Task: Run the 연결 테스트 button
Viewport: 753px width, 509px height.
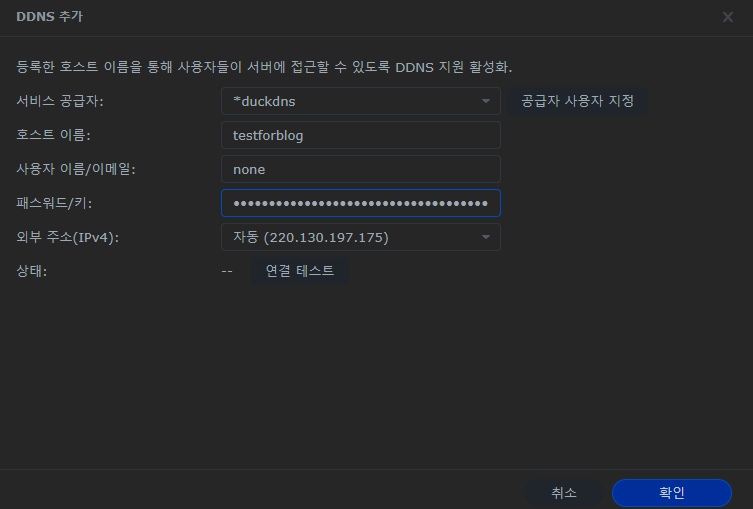Action: 299,271
